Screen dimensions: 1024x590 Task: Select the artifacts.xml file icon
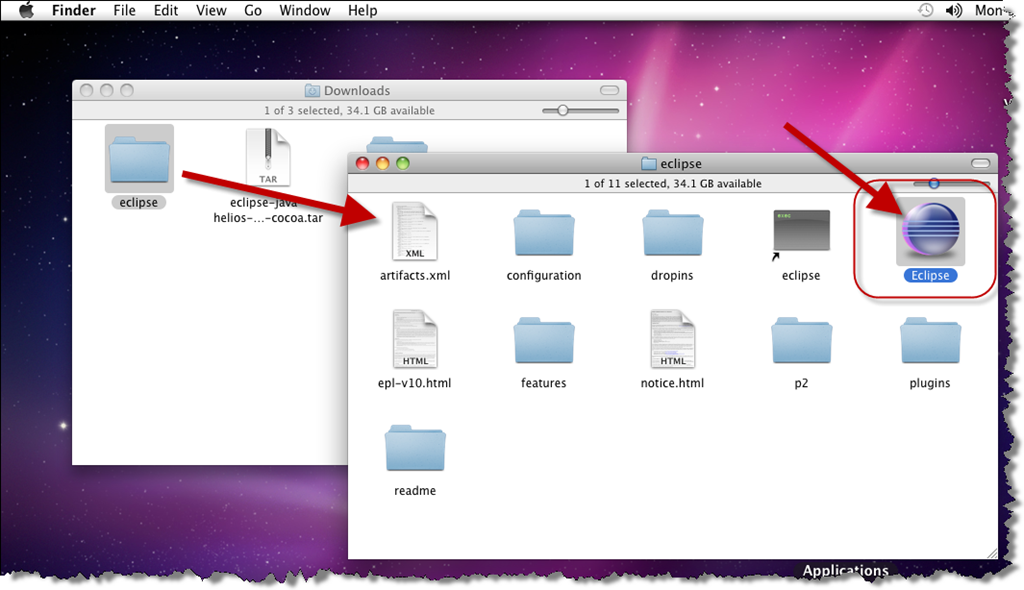pyautogui.click(x=414, y=231)
